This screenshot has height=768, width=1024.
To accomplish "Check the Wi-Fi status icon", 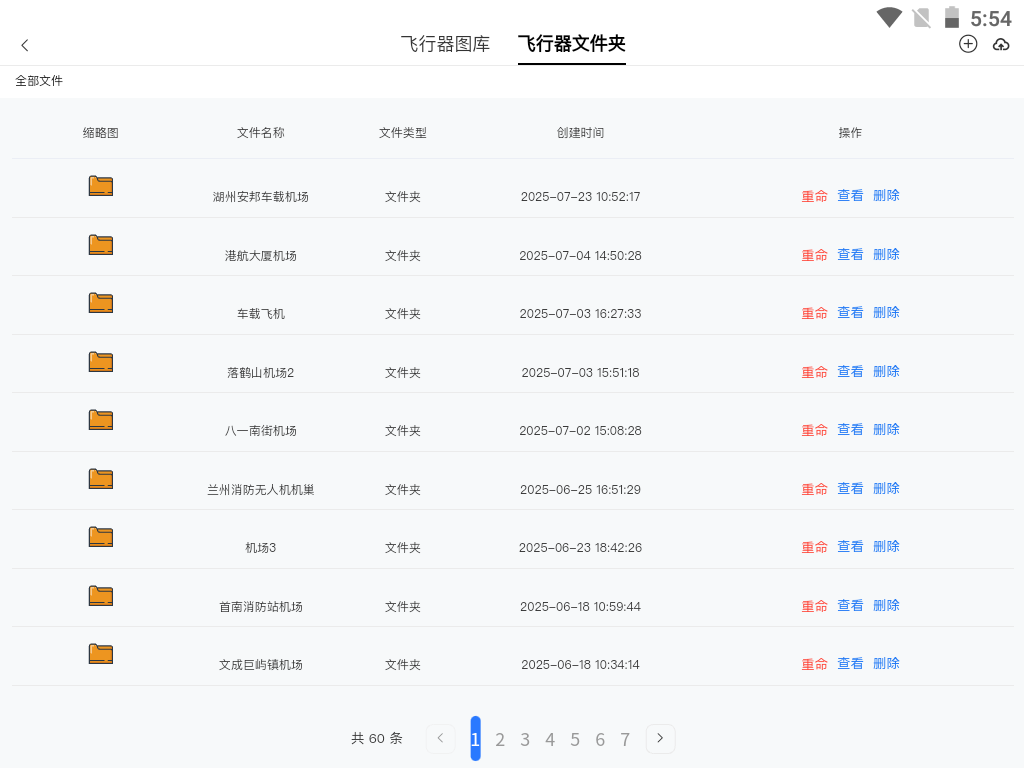I will [x=889, y=17].
